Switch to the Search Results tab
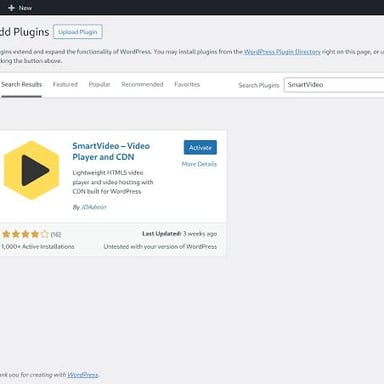The width and height of the screenshot is (384, 384). pyautogui.click(x=21, y=85)
